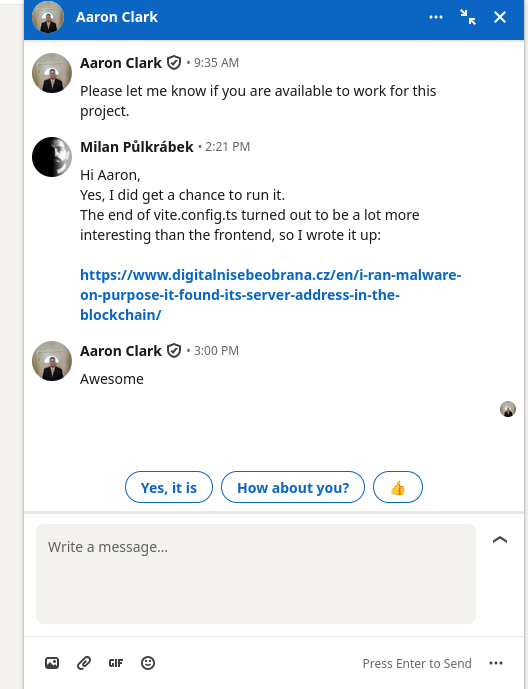Screen dimensions: 528x689
Task: Attach a file with the paperclip icon
Action: point(84,663)
